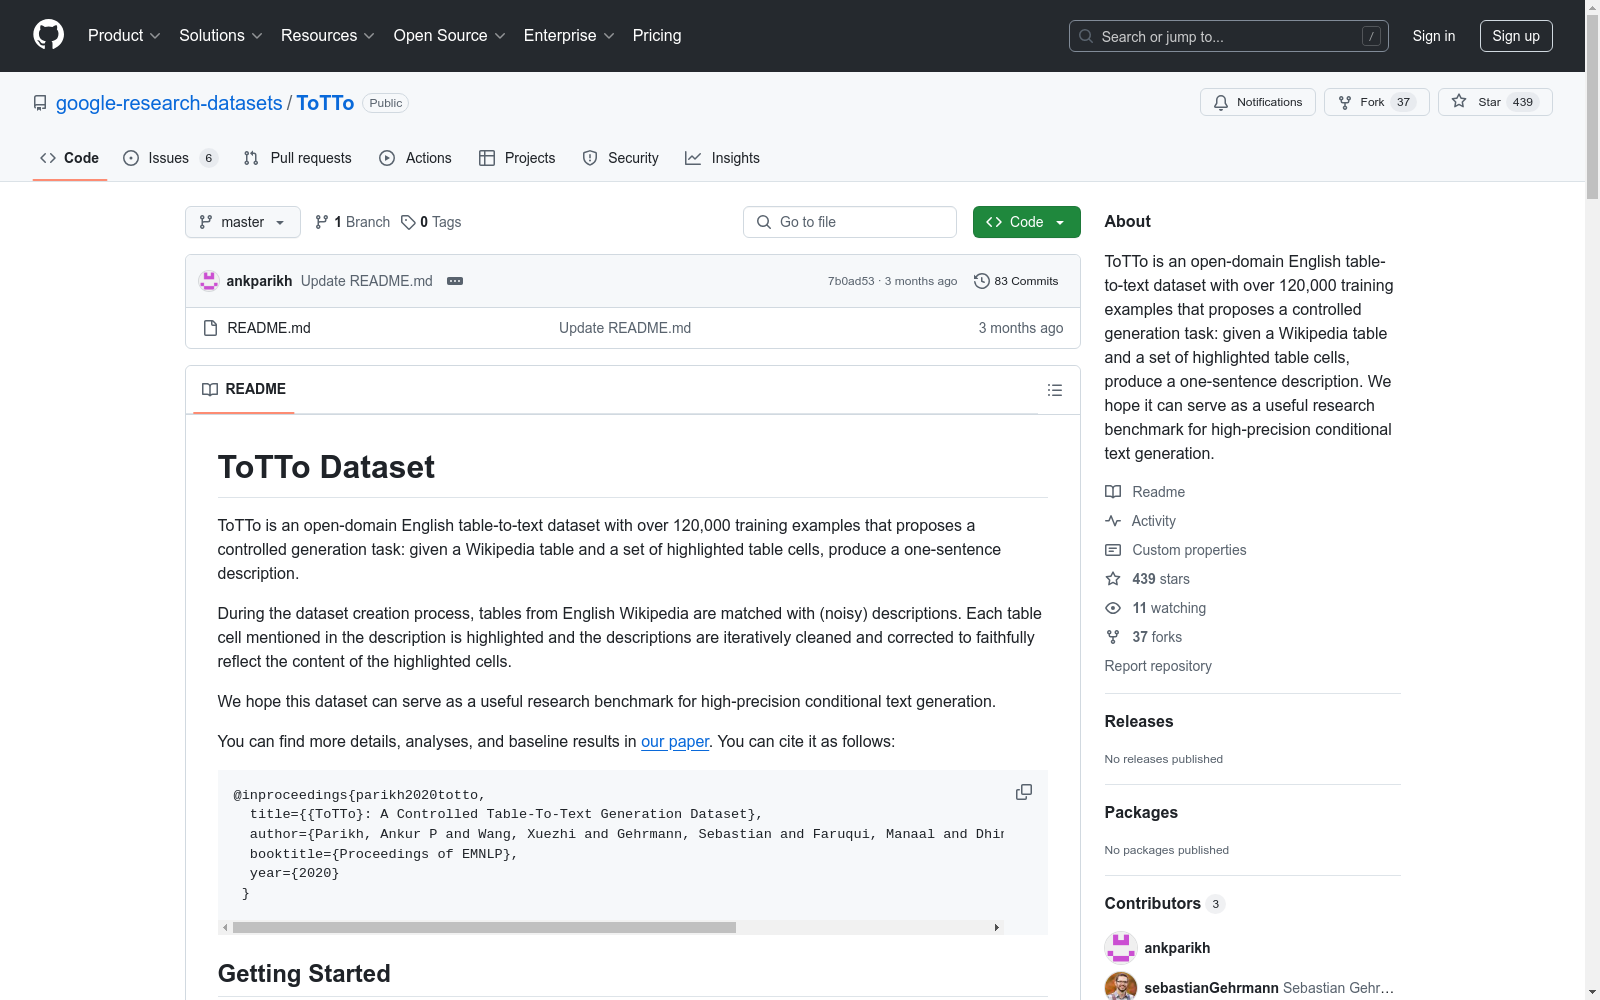
Task: Open the Insights tab
Action: (x=722, y=158)
